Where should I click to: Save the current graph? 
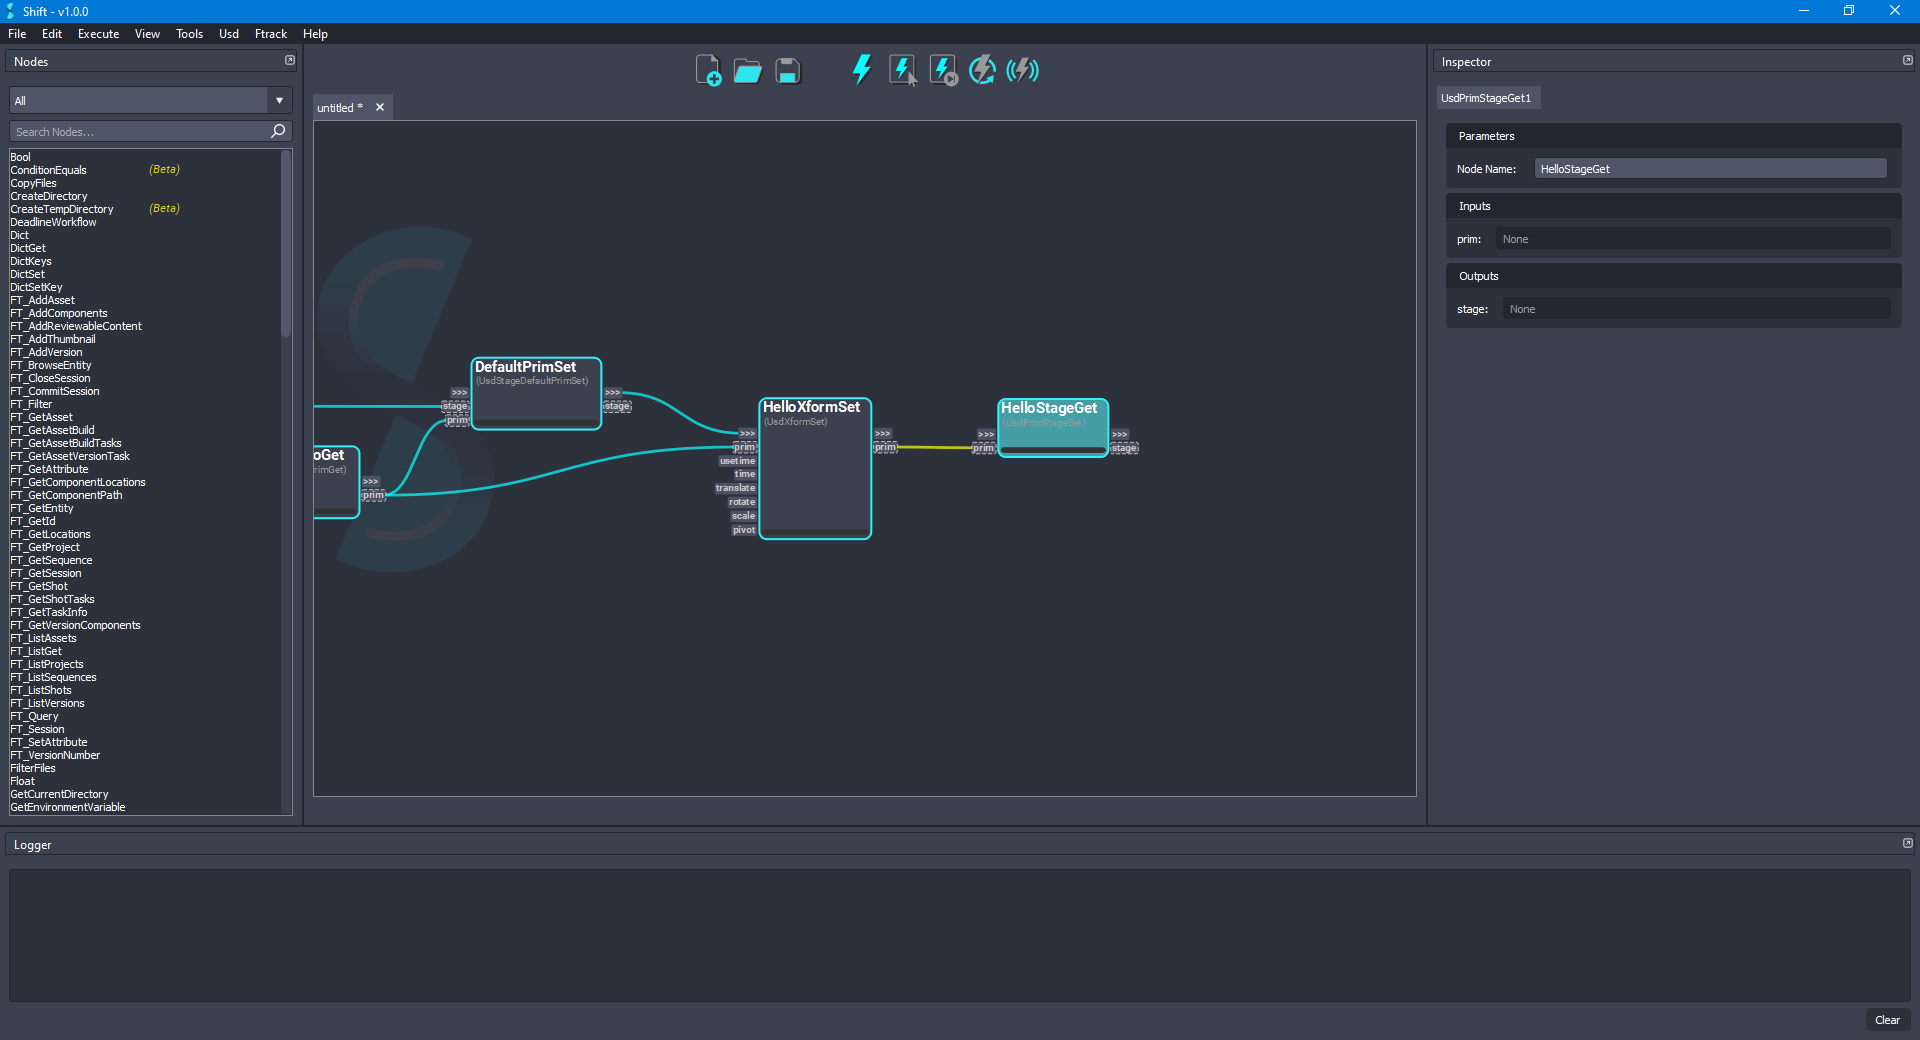pos(787,70)
